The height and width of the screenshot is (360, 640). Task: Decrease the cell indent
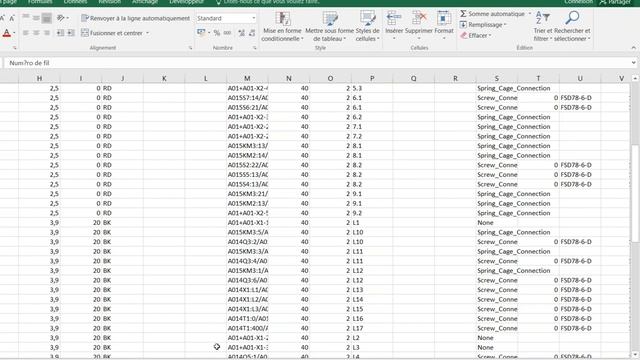[x=60, y=33]
